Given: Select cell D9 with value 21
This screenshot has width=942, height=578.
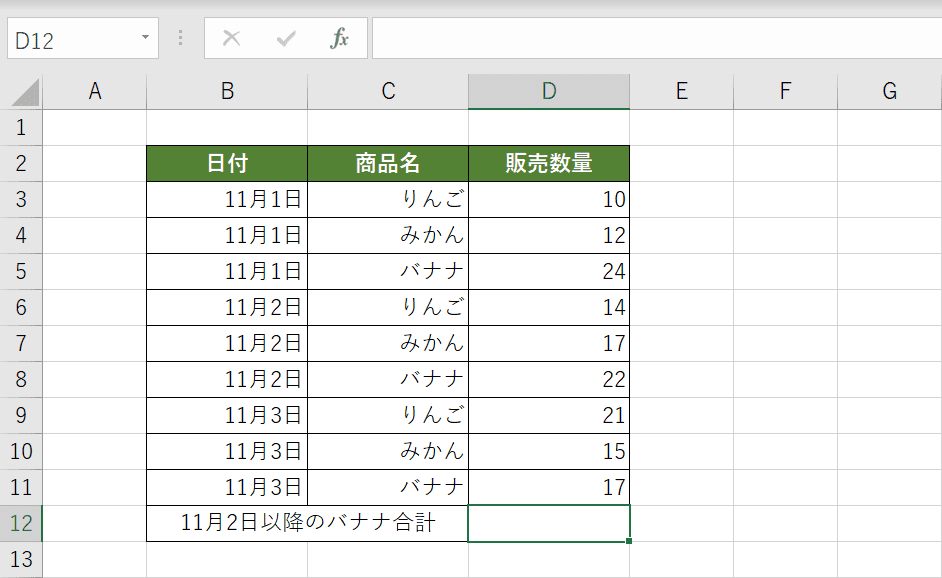Looking at the screenshot, I should (x=549, y=416).
